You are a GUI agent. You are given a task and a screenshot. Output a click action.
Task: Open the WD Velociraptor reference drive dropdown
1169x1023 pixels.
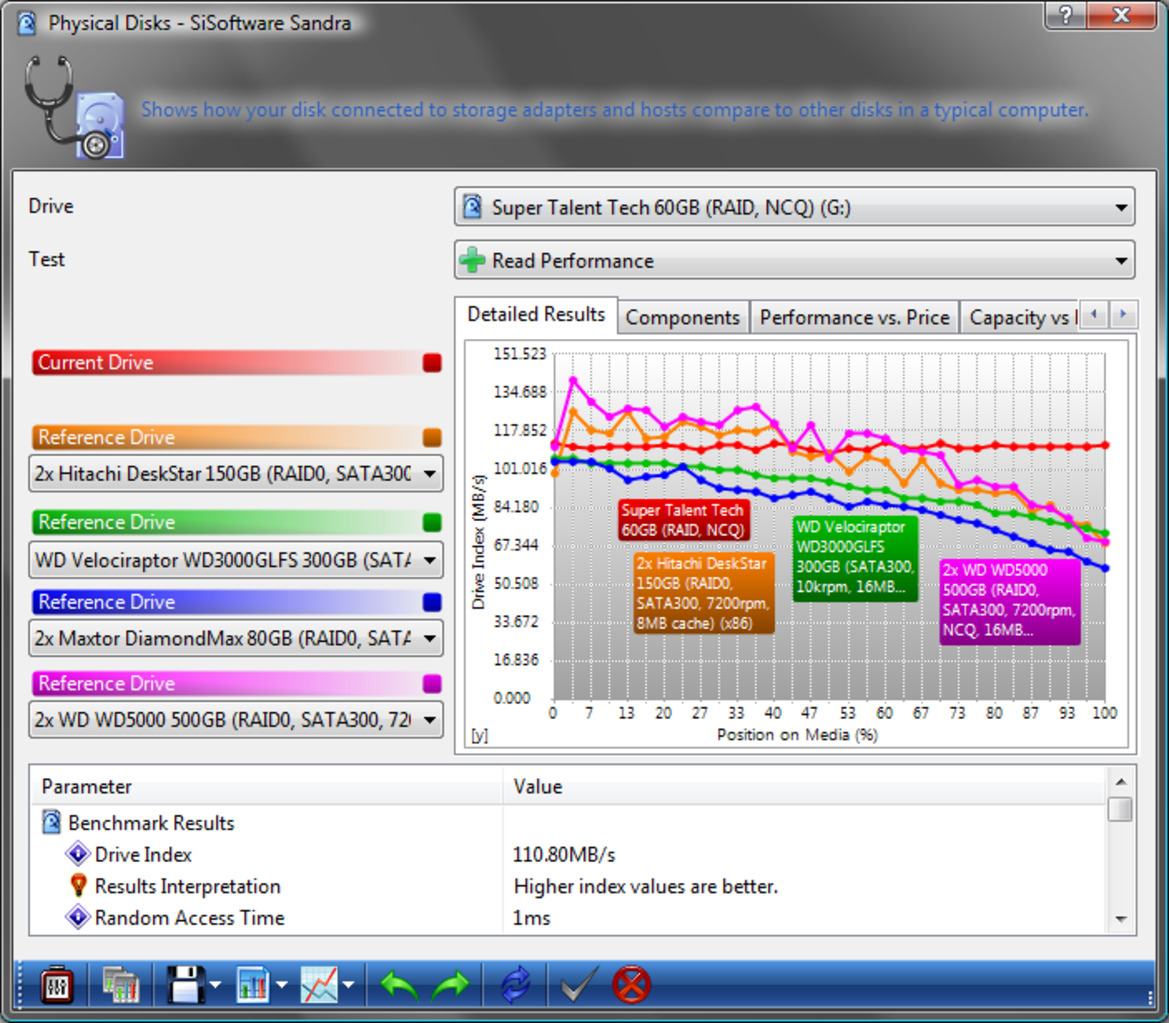(236, 560)
